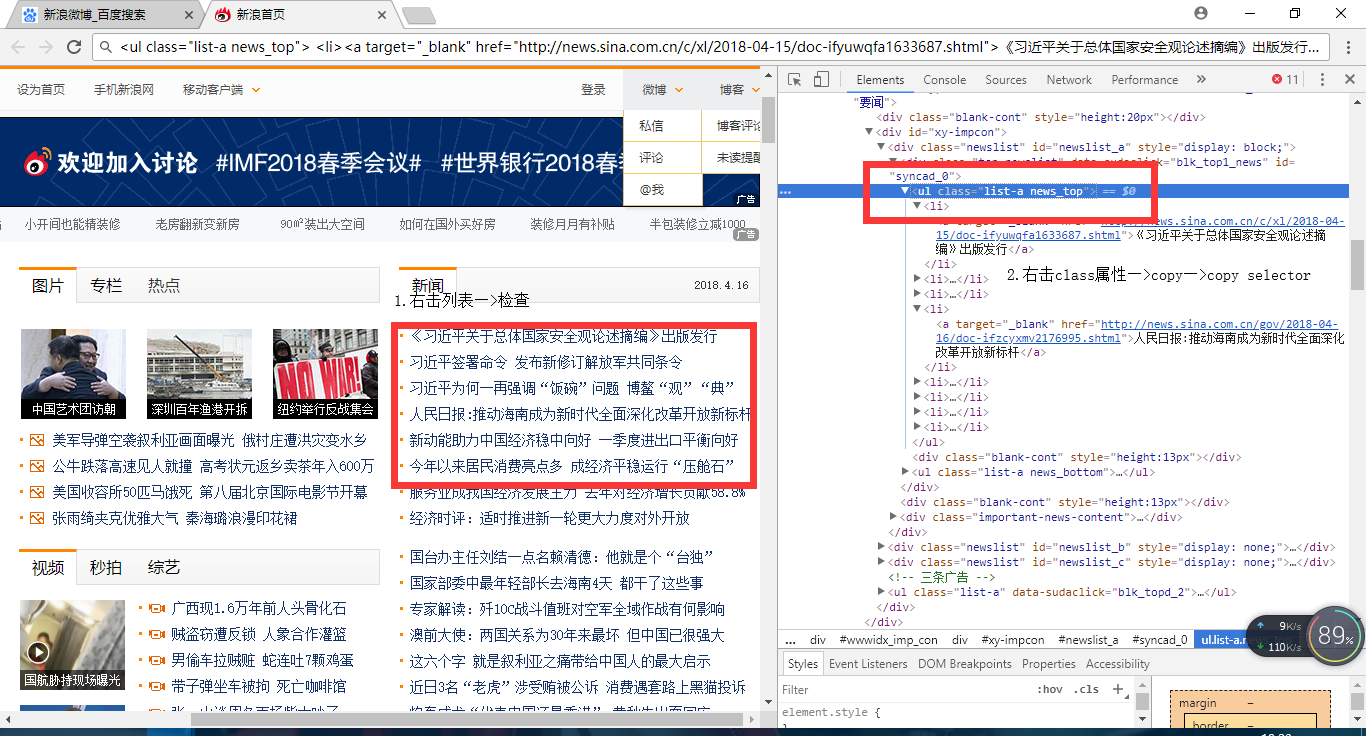Click the browser address bar
This screenshot has height=736, width=1366.
710,47
